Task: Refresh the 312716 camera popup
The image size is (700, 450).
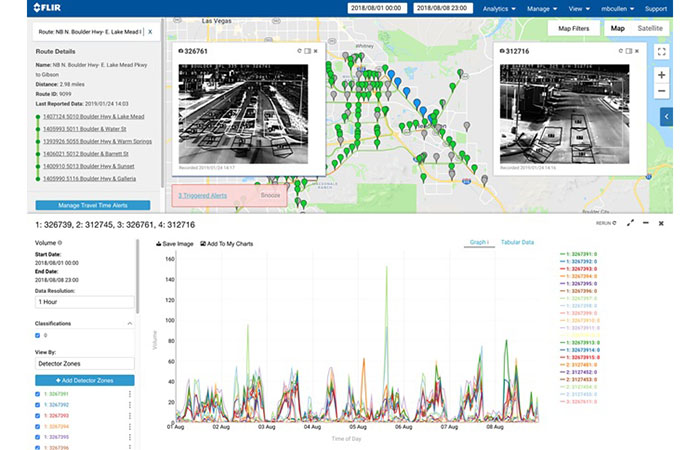Action: point(621,51)
